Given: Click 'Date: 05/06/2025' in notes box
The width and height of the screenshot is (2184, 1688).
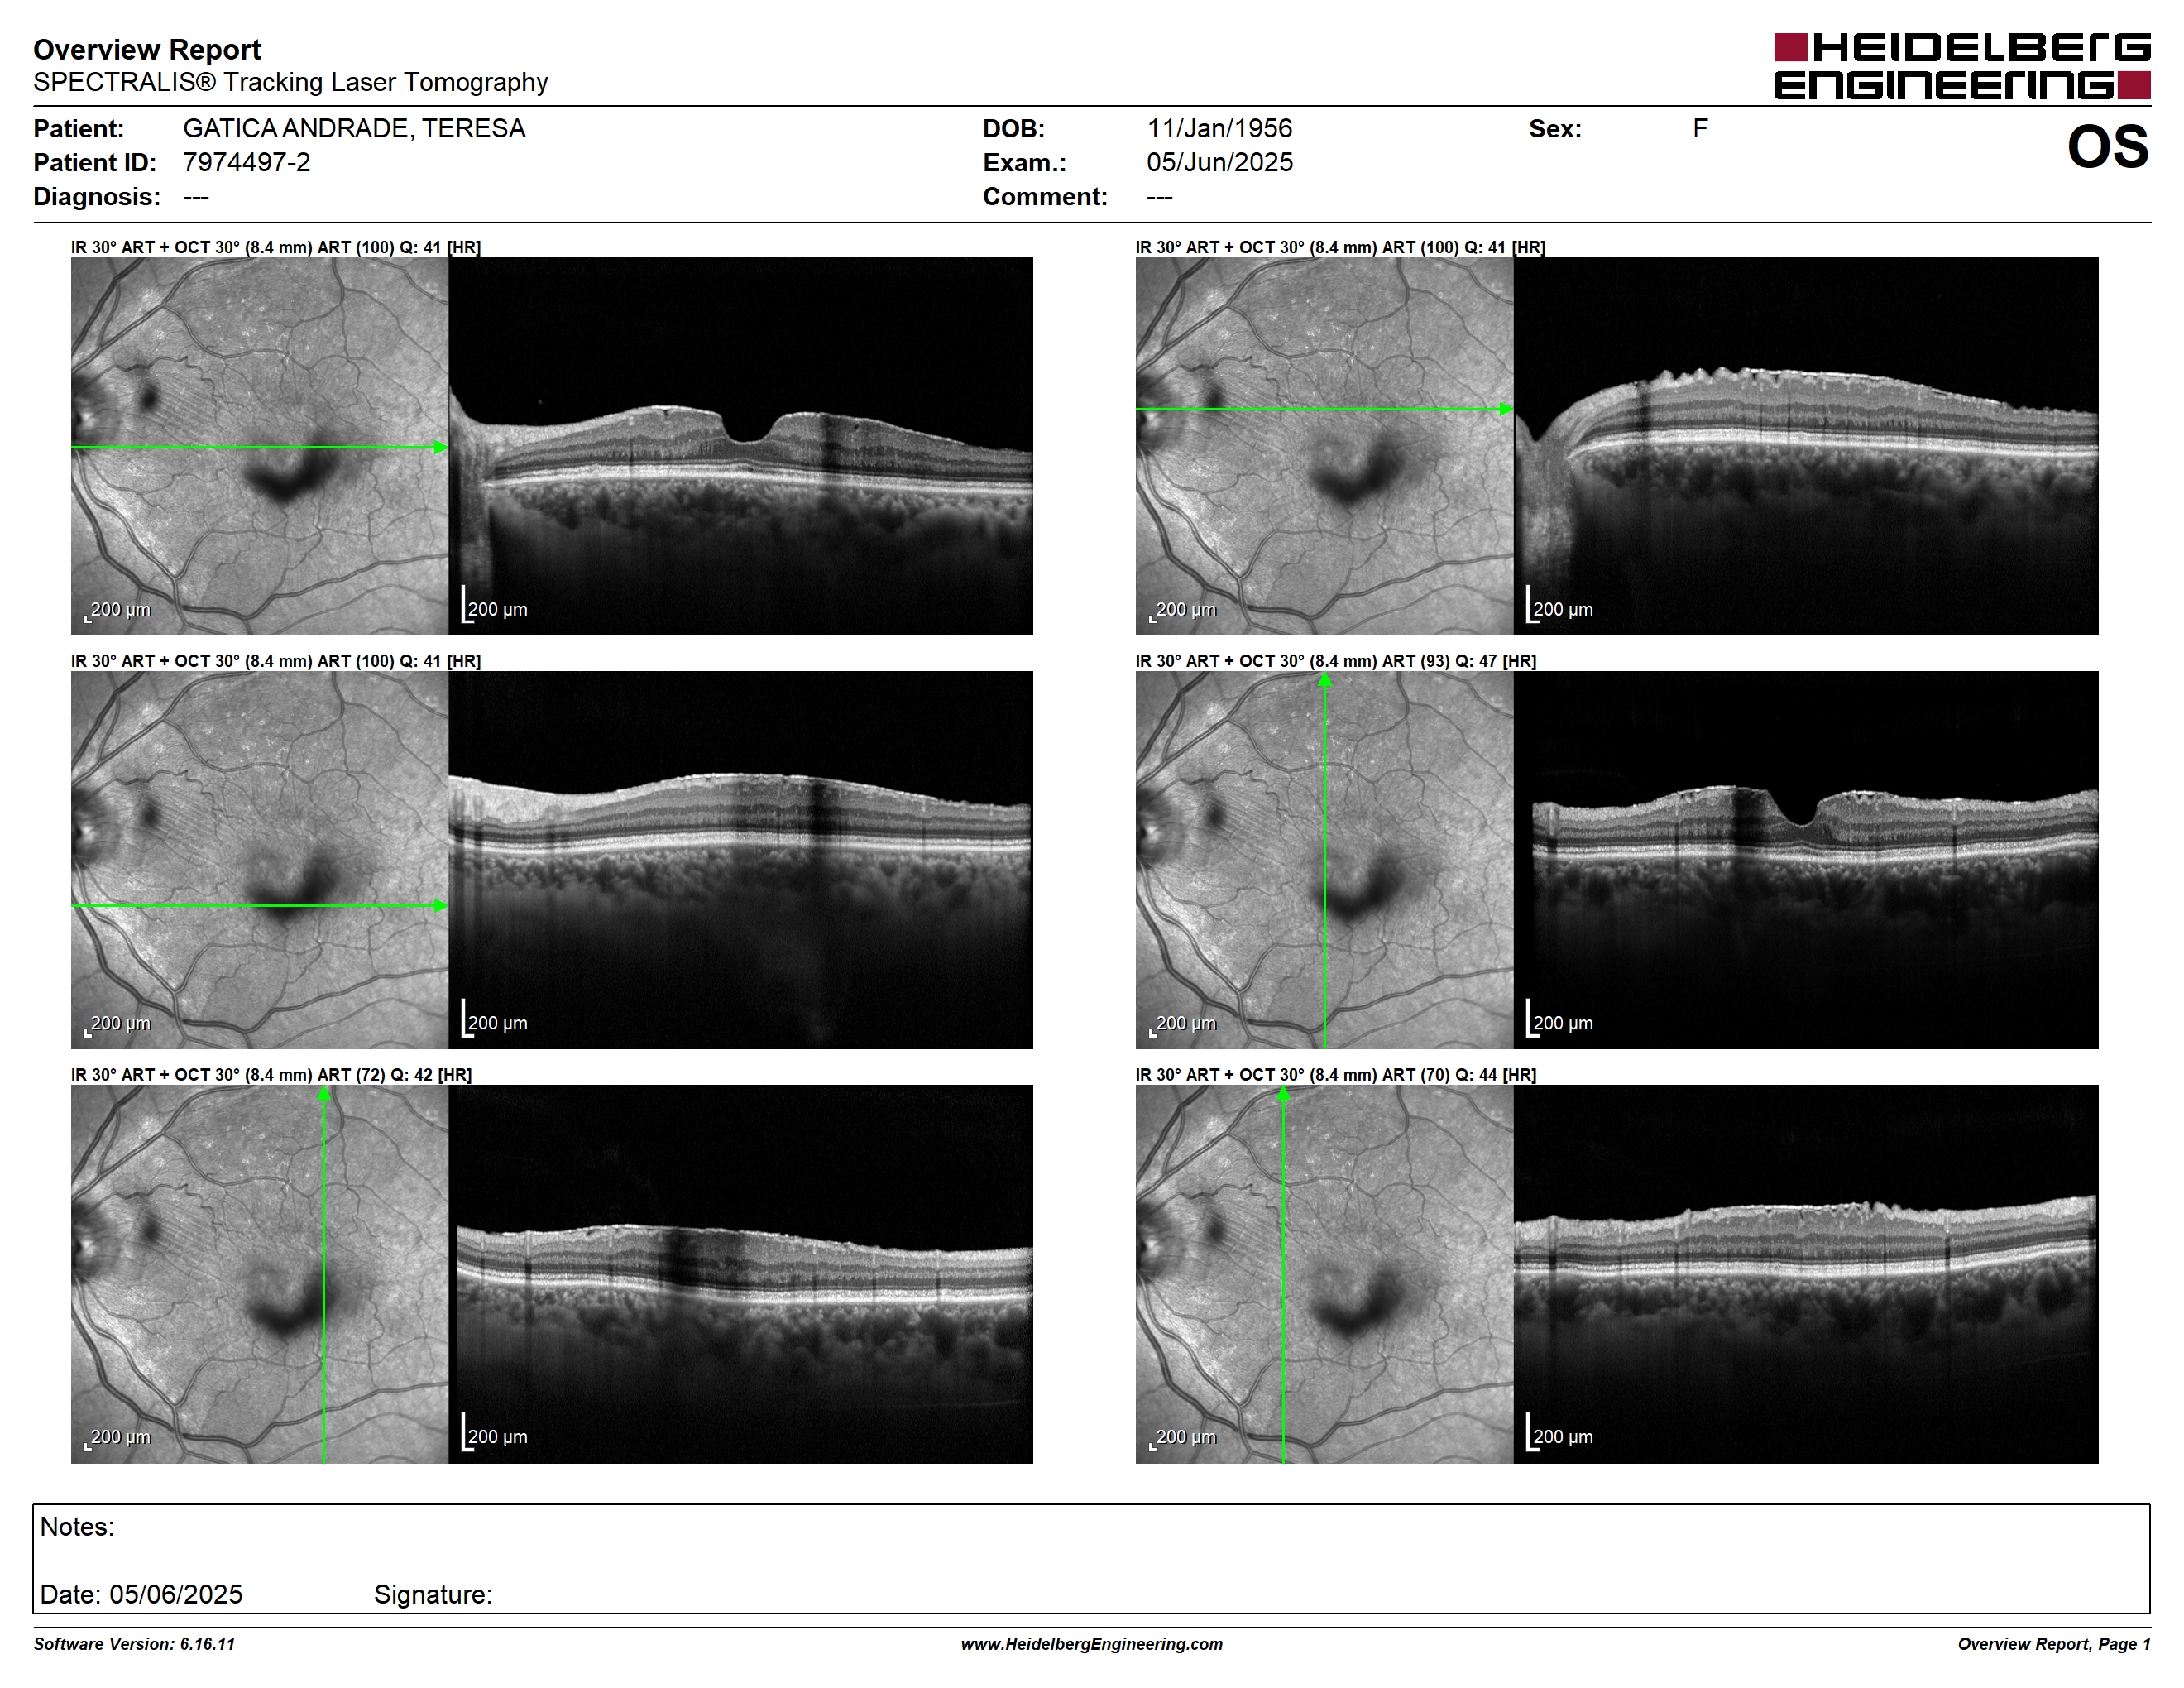Looking at the screenshot, I should pos(141,1595).
